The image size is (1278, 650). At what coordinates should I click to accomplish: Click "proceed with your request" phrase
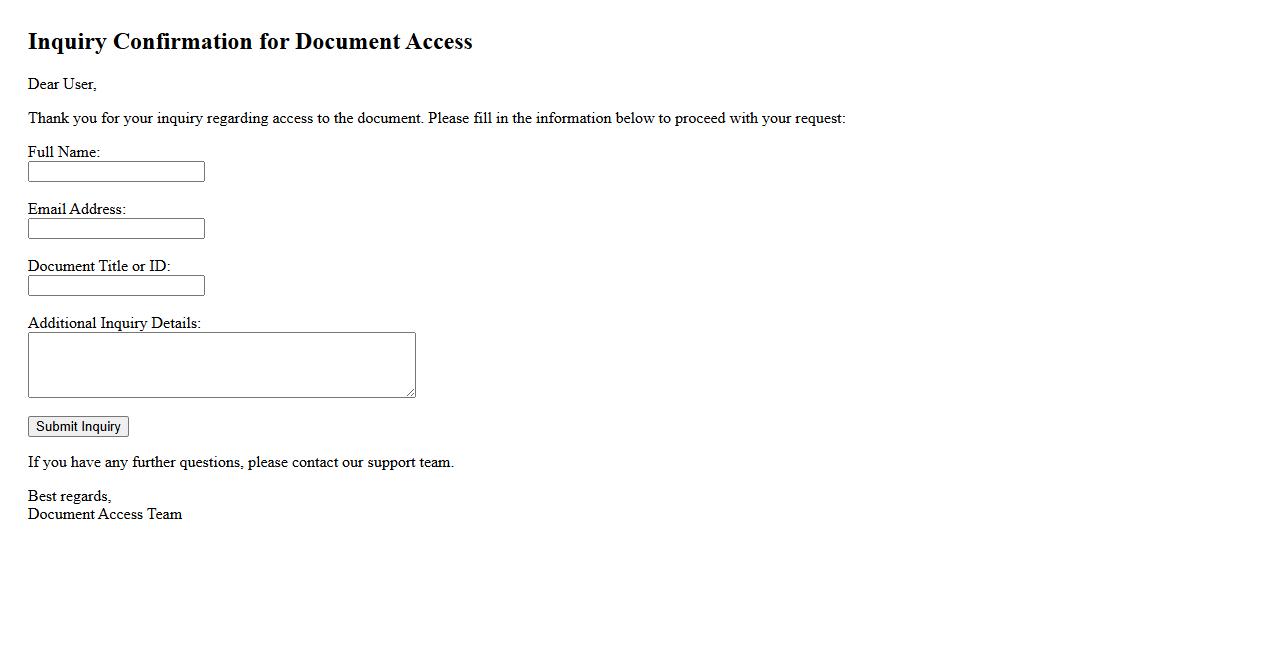pos(758,118)
